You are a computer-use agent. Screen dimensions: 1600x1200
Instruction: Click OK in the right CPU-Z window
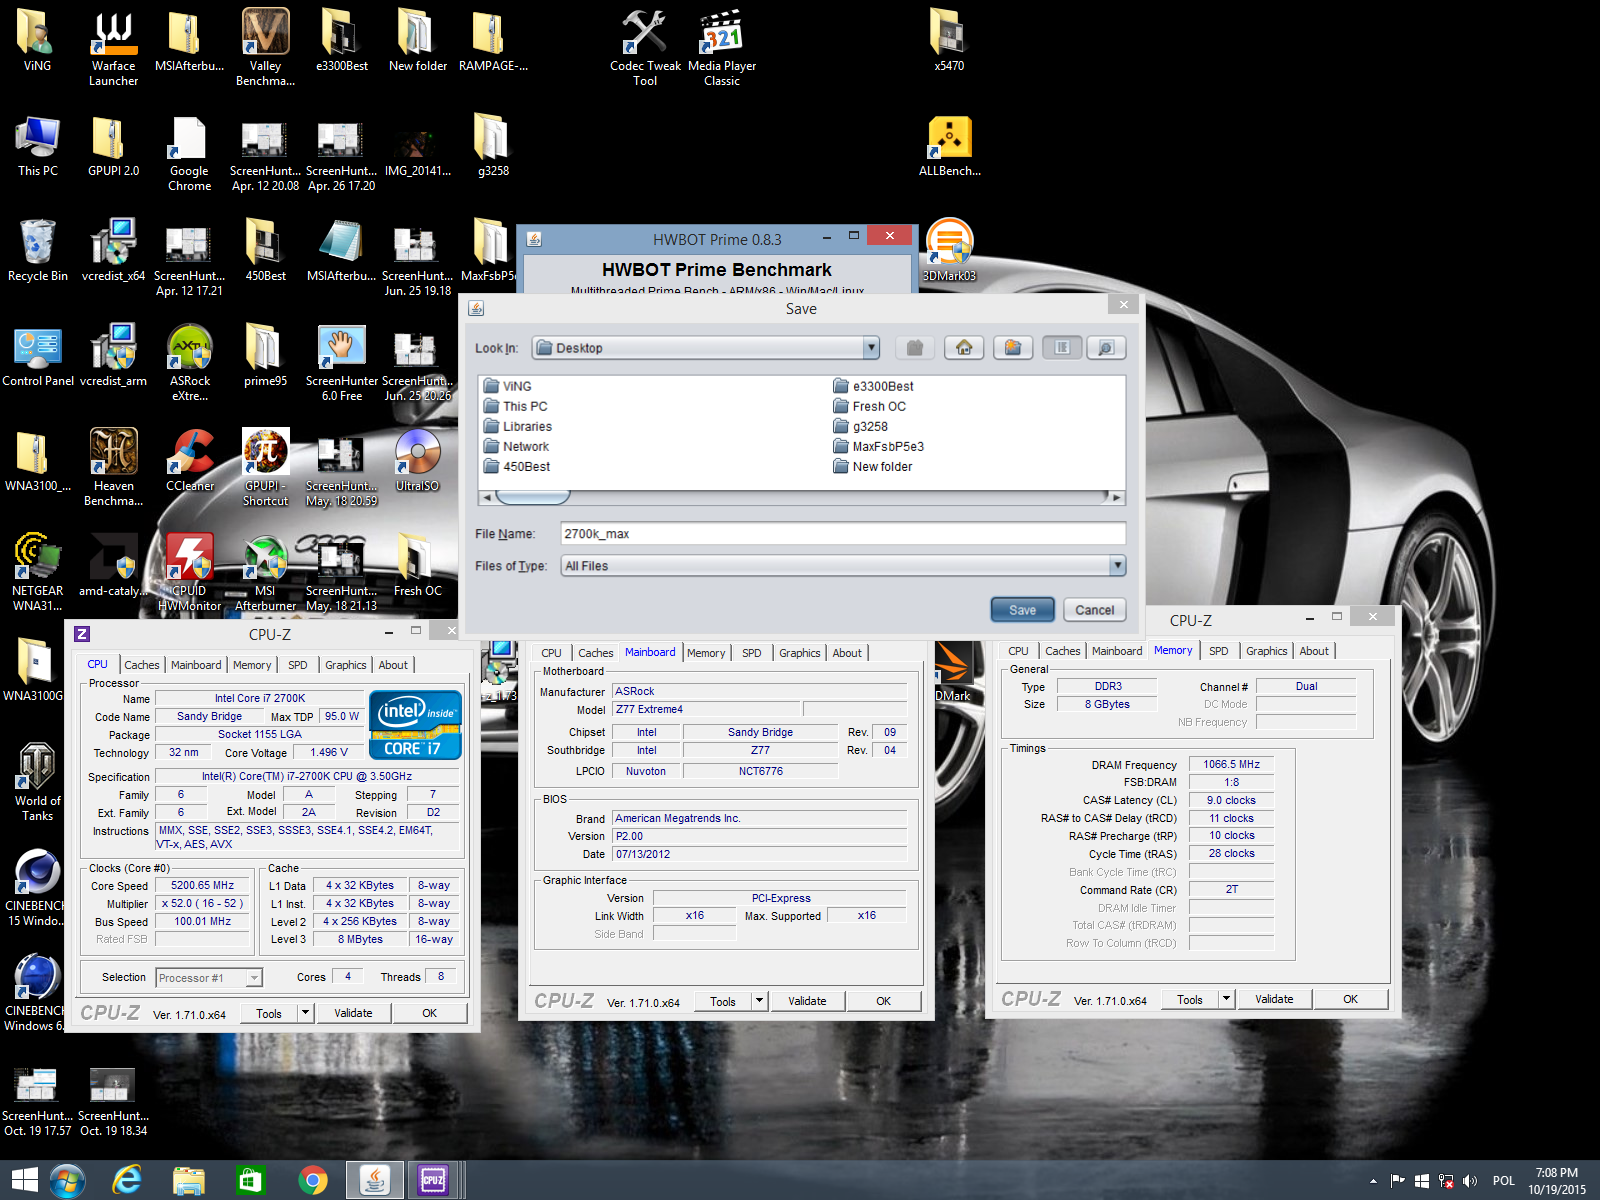click(1350, 999)
